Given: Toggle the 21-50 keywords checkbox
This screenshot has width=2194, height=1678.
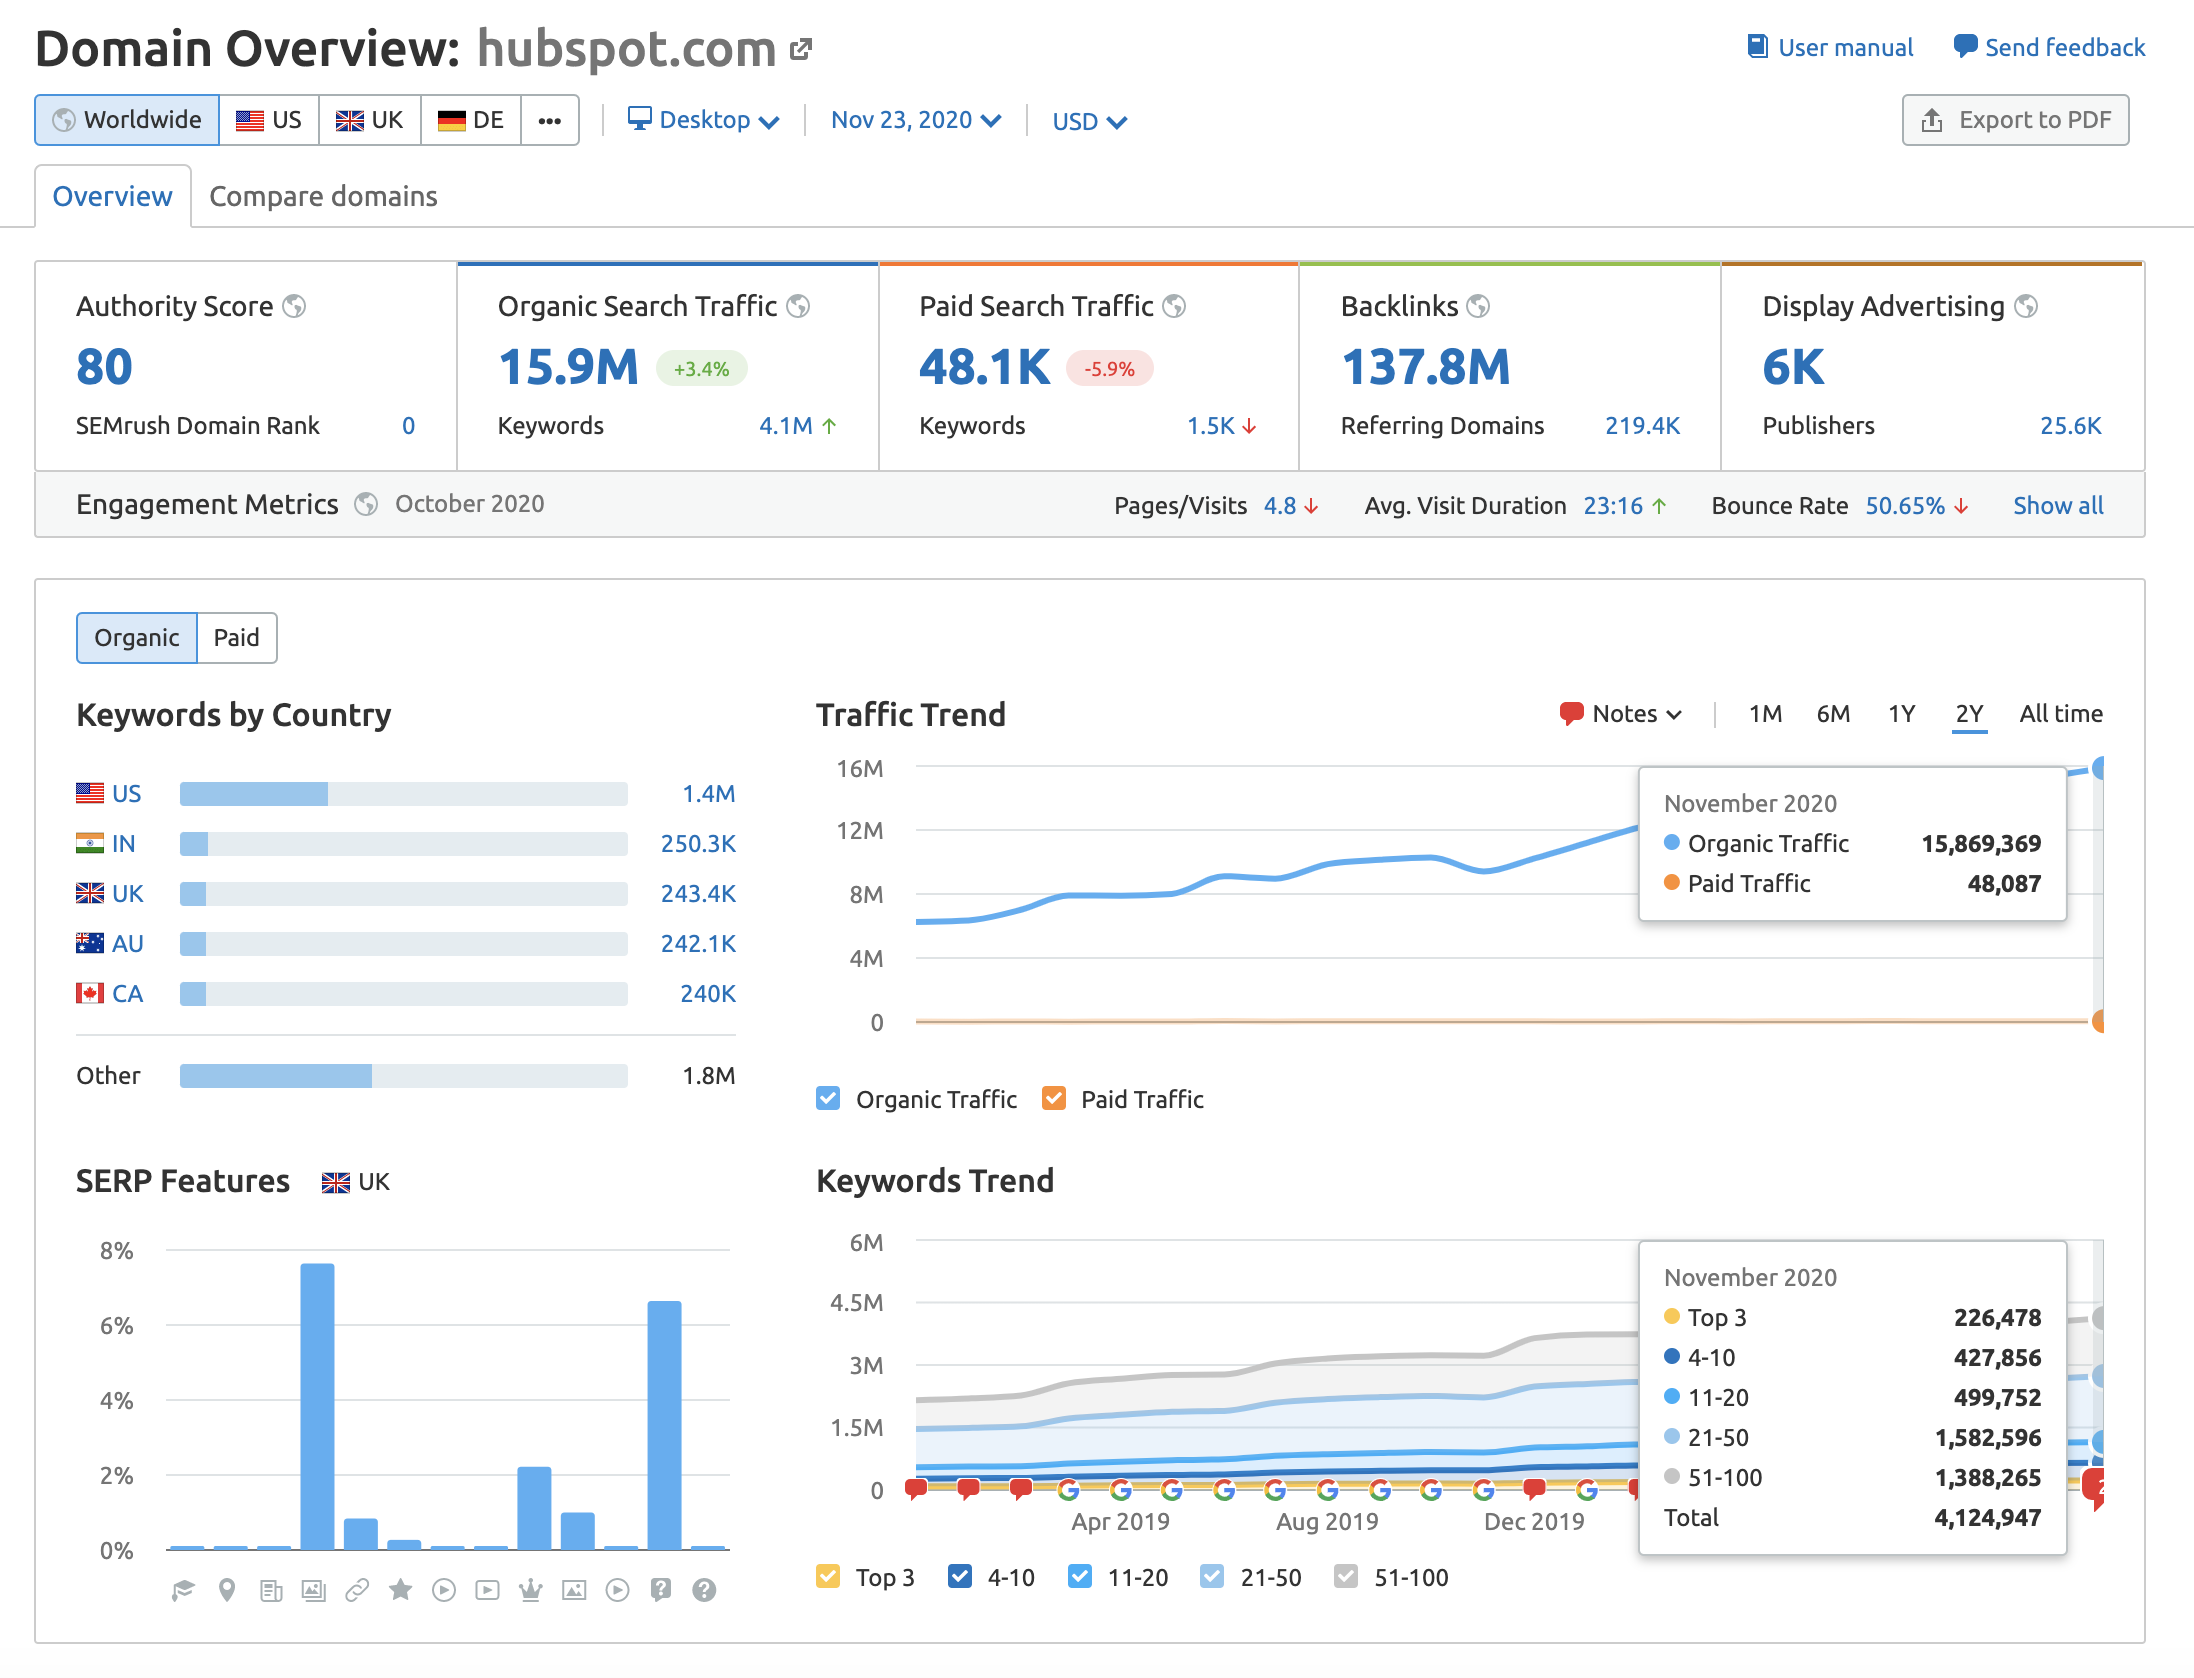Looking at the screenshot, I should tap(1212, 1576).
